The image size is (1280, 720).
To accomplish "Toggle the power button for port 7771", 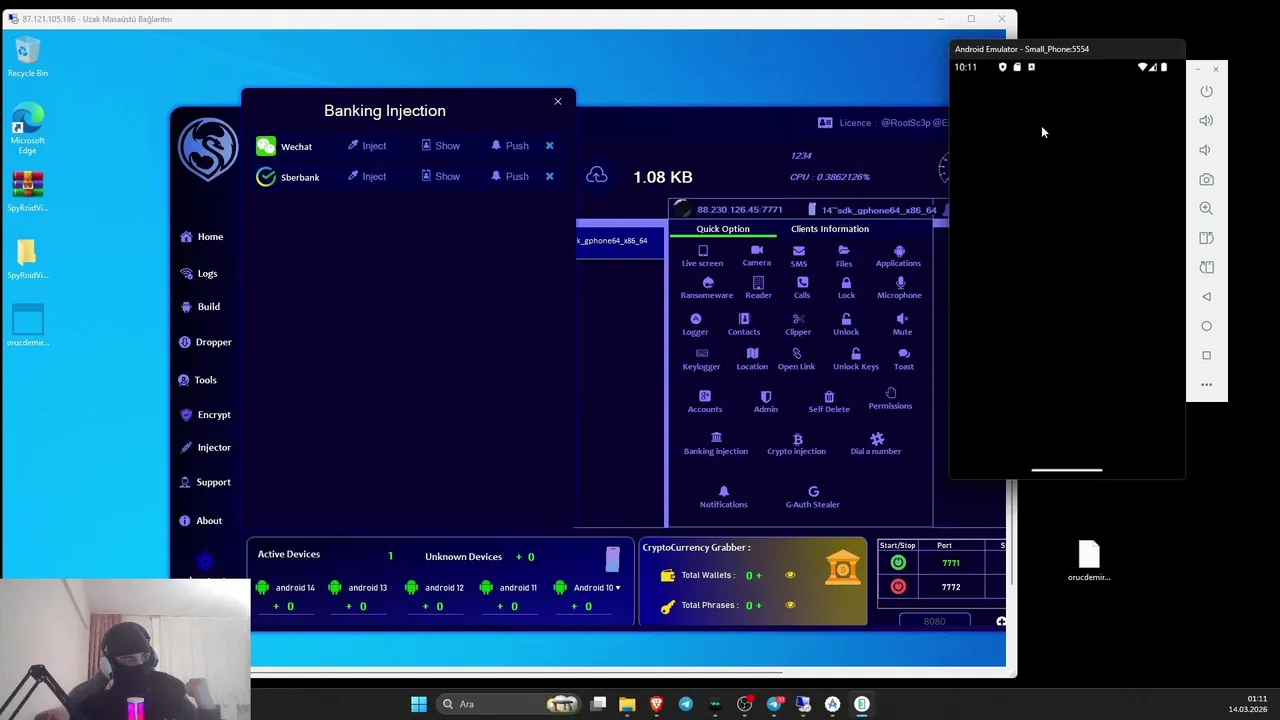I will click(x=898, y=563).
